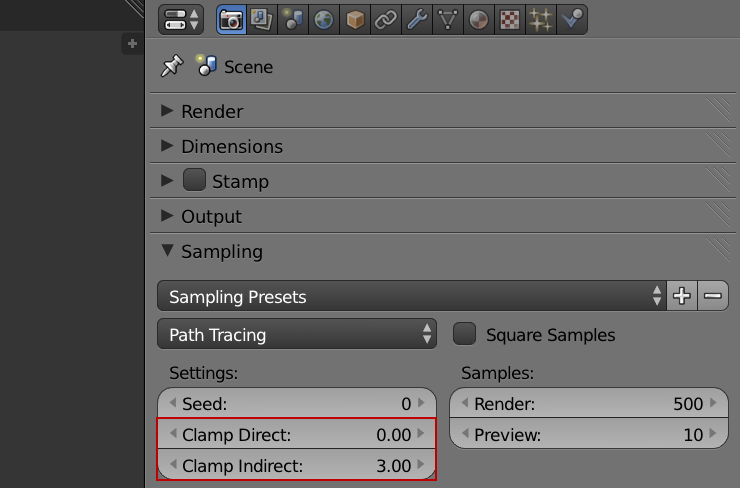Image resolution: width=740 pixels, height=488 pixels.
Task: Increase Preview samples with right arrow
Action: click(x=713, y=434)
